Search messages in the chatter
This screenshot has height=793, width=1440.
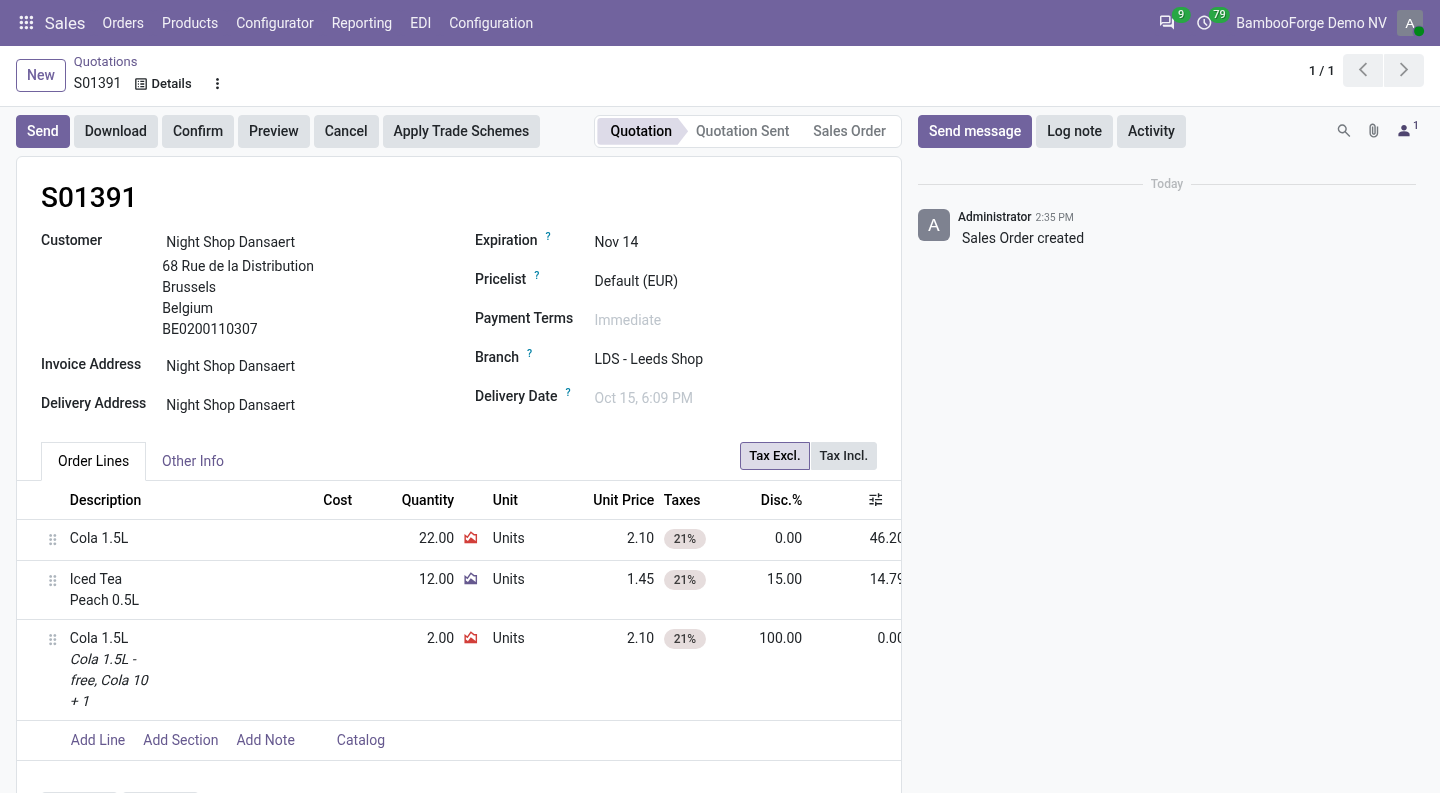(x=1344, y=131)
